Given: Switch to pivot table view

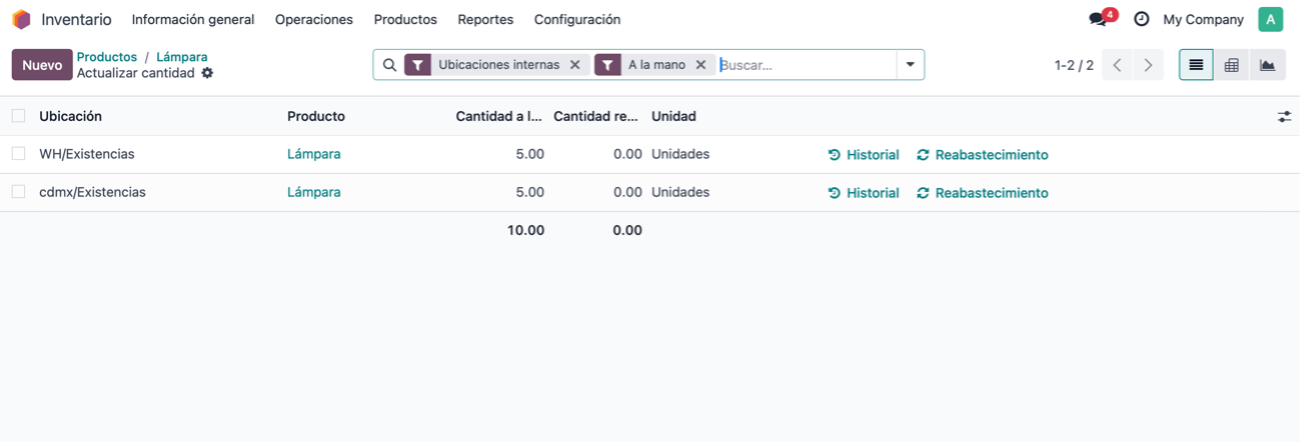Looking at the screenshot, I should (x=1232, y=65).
